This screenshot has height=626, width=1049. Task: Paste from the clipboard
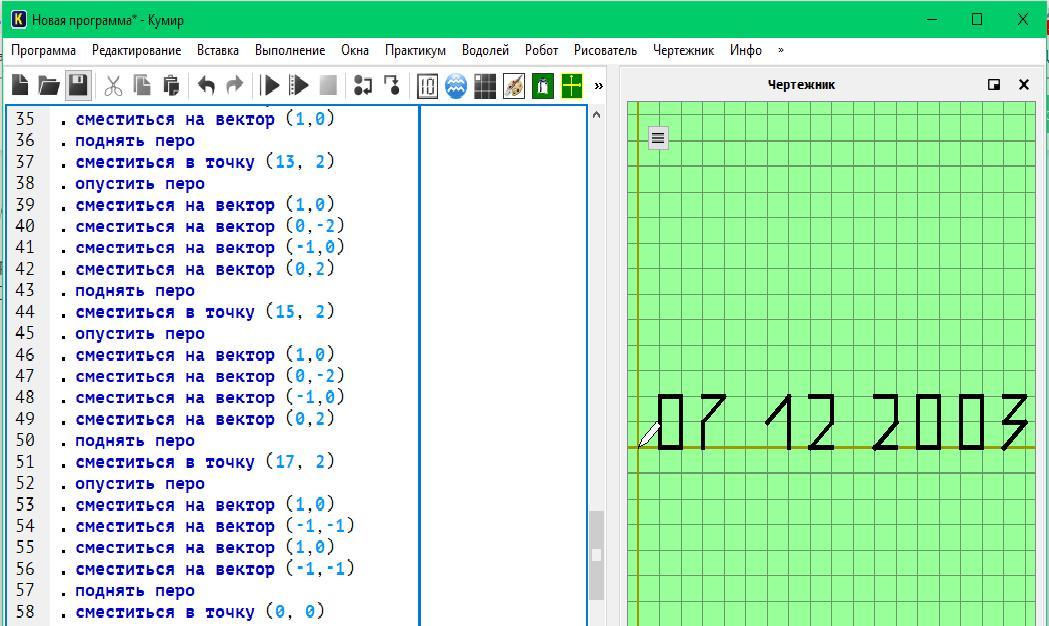point(171,86)
